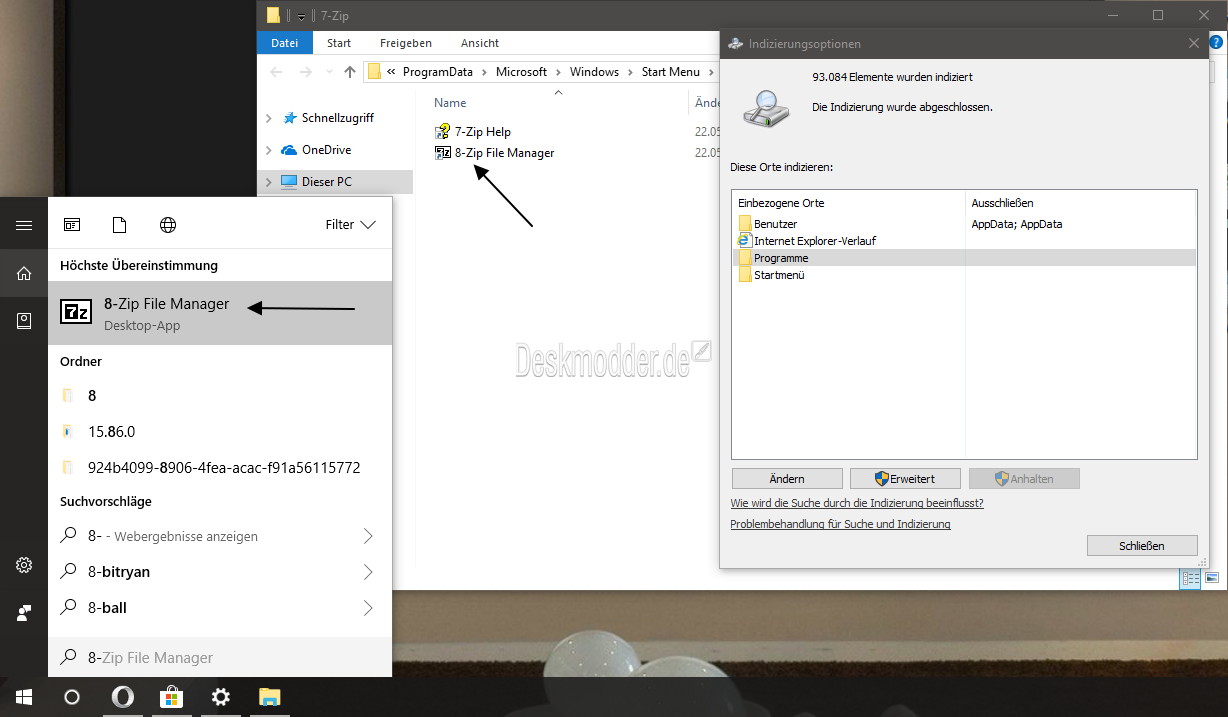Expand Dieser PC in navigation pane
Screen dimensions: 1228x717
point(268,182)
